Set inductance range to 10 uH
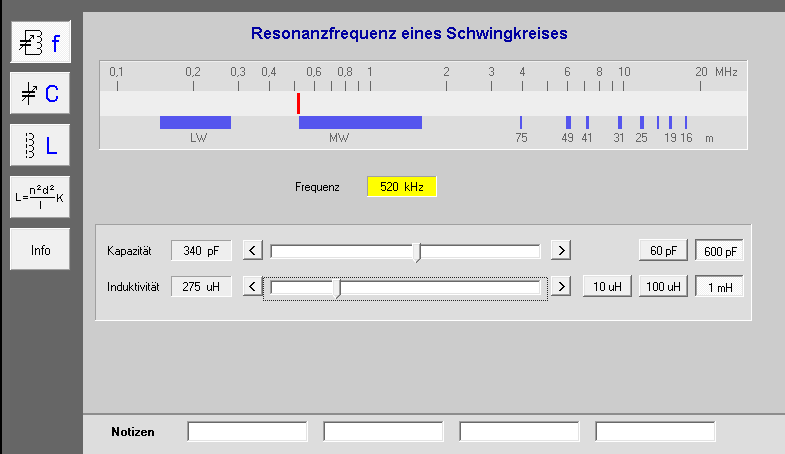785x454 pixels. point(607,287)
